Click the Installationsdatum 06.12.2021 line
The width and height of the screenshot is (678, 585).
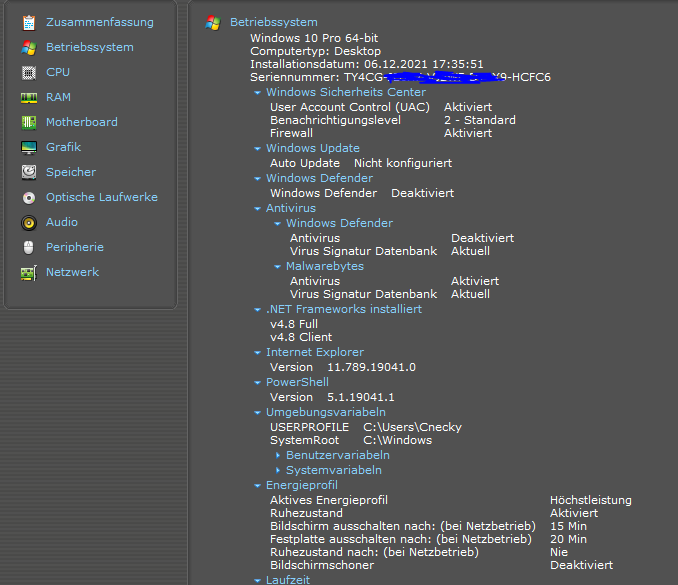click(367, 64)
